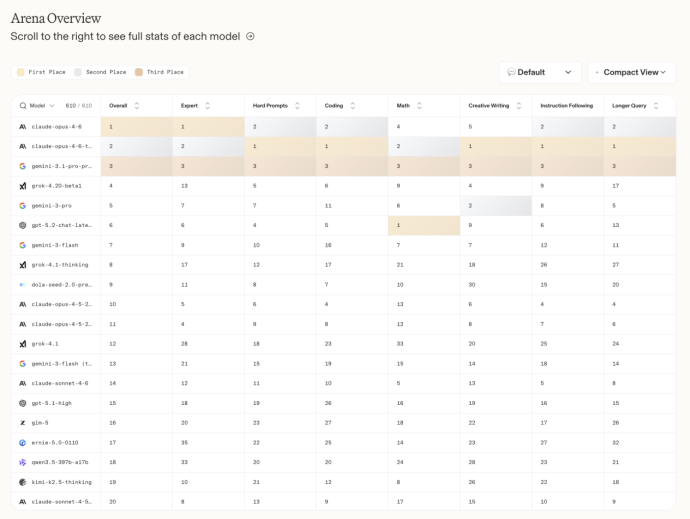Screen dimensions: 690x519
Task: Click the xAI icon beside grok-4.20-beta1
Action: (x=22, y=186)
